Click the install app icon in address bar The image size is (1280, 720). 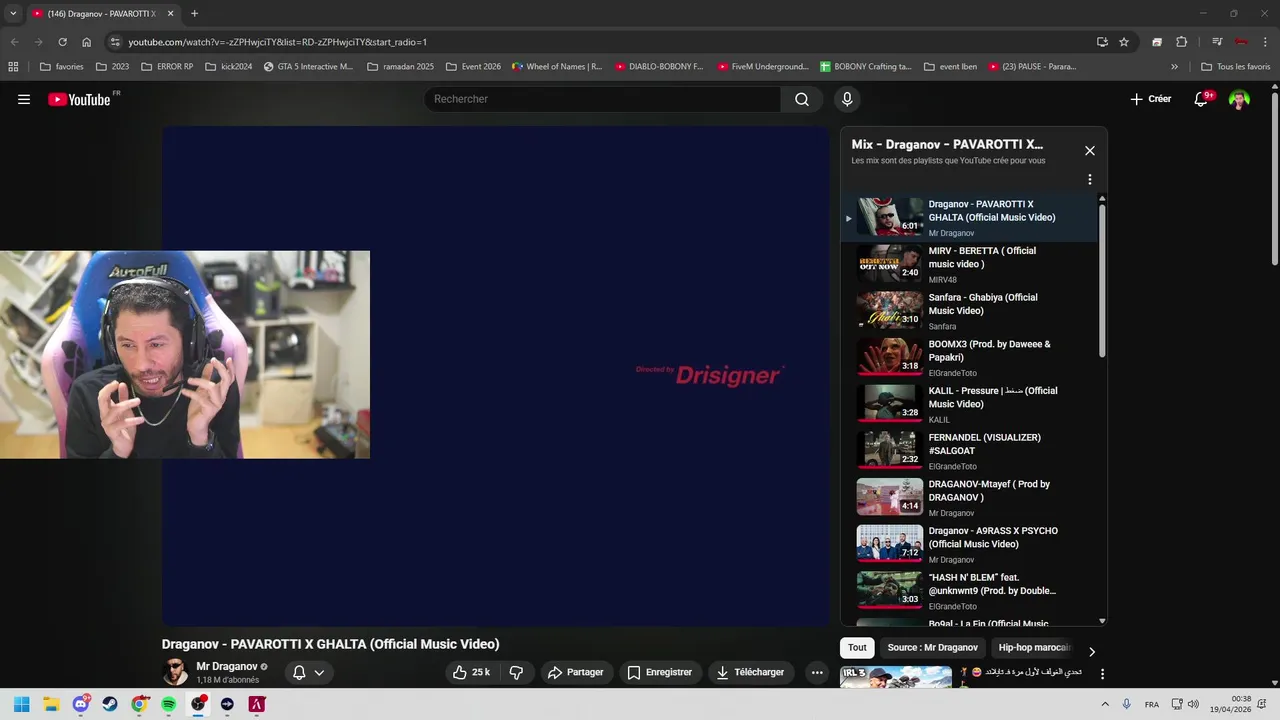[1102, 42]
